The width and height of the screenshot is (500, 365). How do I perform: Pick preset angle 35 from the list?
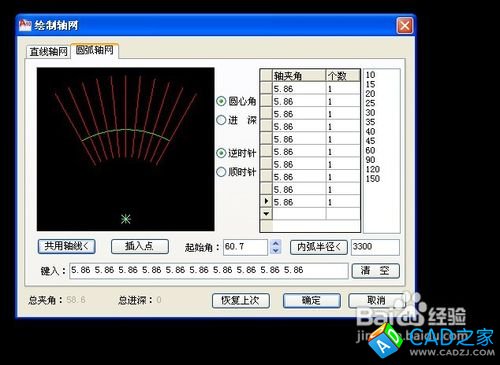click(370, 122)
